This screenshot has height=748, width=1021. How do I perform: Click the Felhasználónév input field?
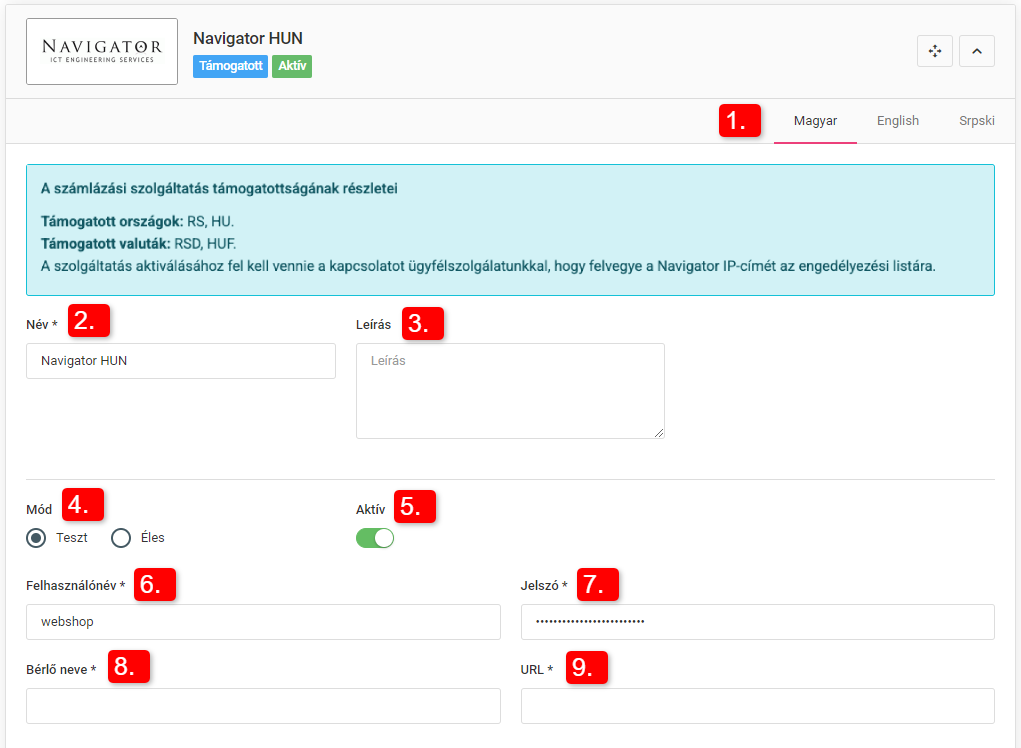[263, 622]
